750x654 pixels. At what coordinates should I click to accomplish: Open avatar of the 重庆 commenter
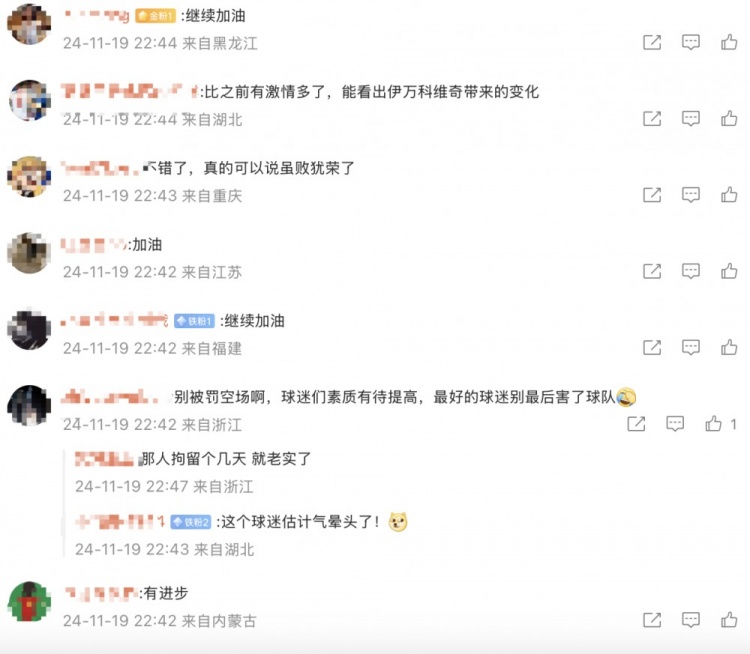pyautogui.click(x=29, y=177)
